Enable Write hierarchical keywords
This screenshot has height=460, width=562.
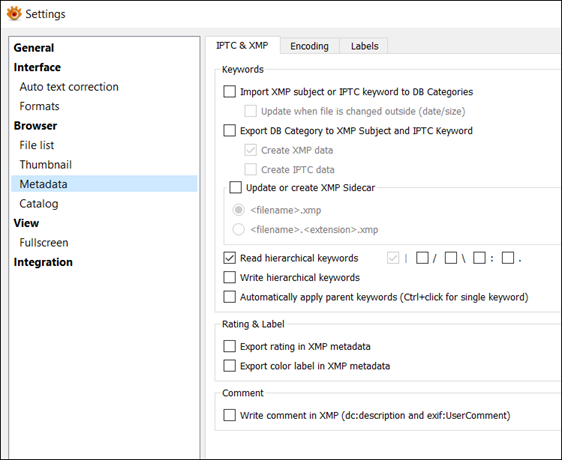coord(229,278)
